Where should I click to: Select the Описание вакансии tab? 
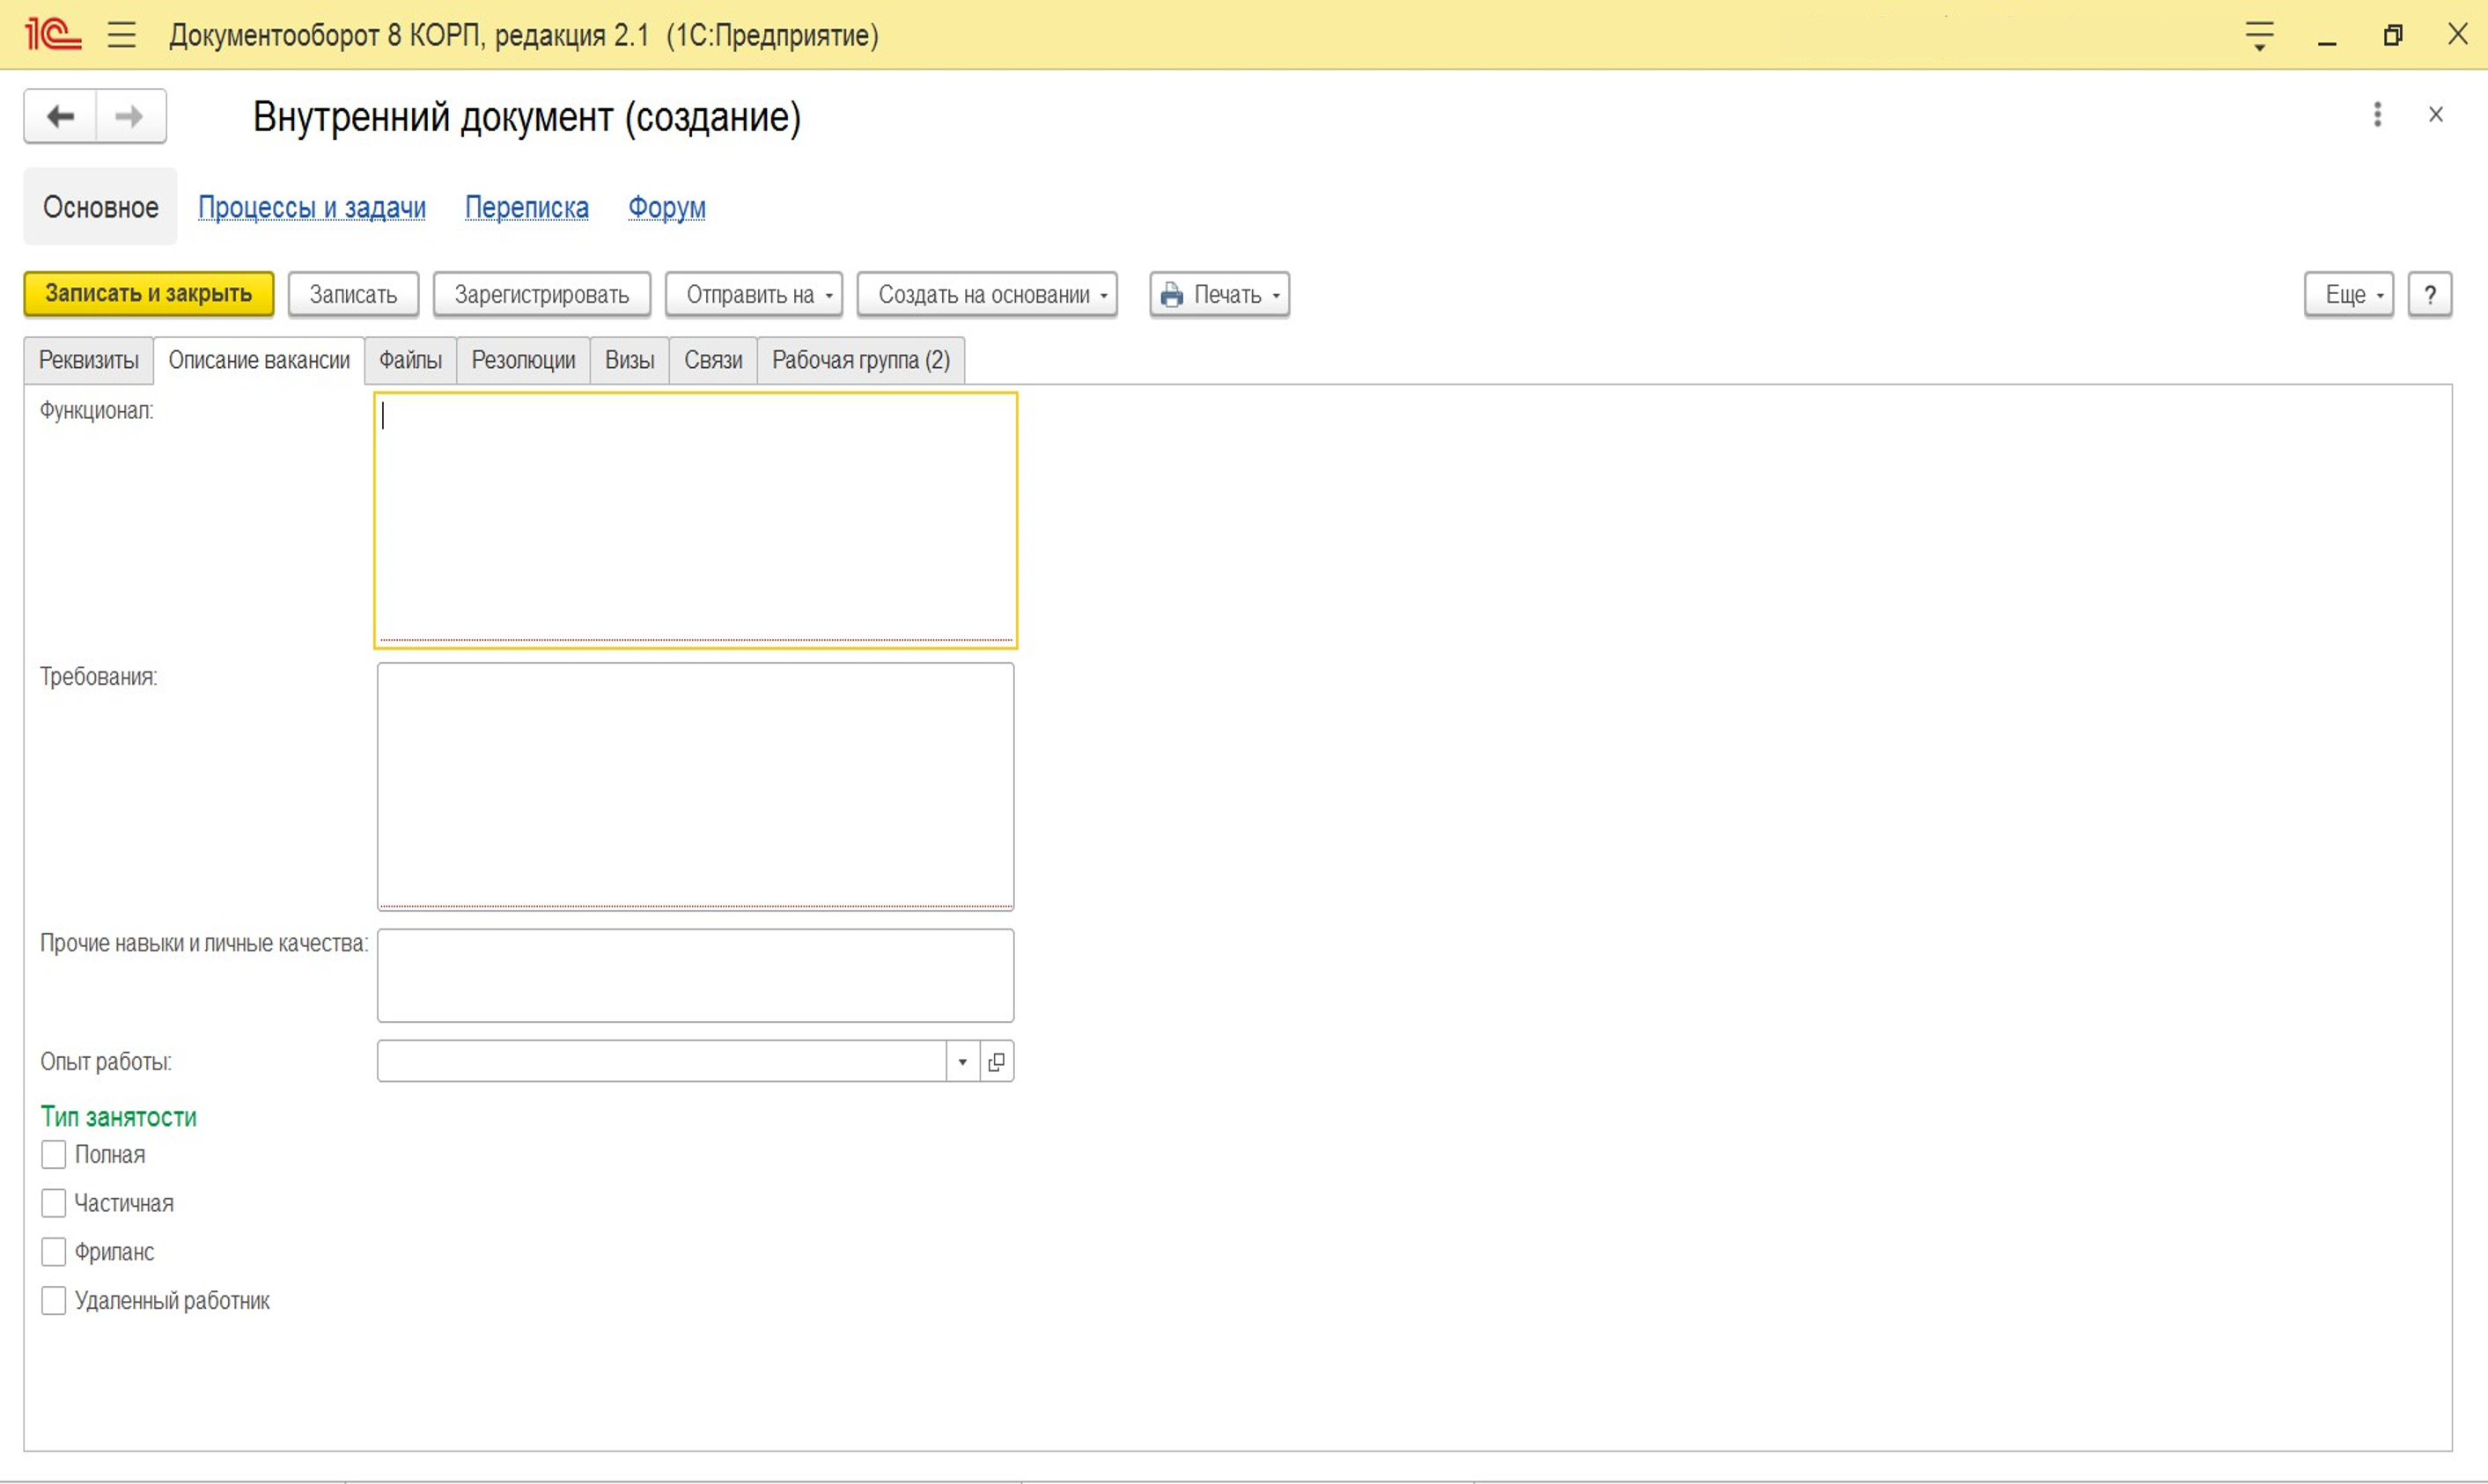259,360
